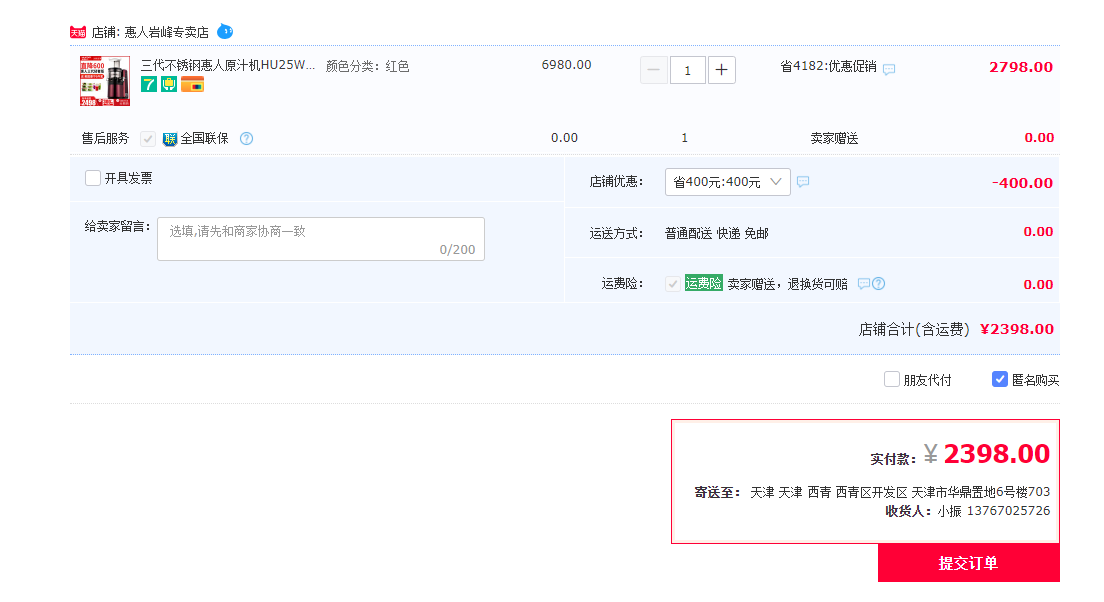Click the discounted price 2798.00
This screenshot has width=1104, height=602.
click(x=1021, y=67)
